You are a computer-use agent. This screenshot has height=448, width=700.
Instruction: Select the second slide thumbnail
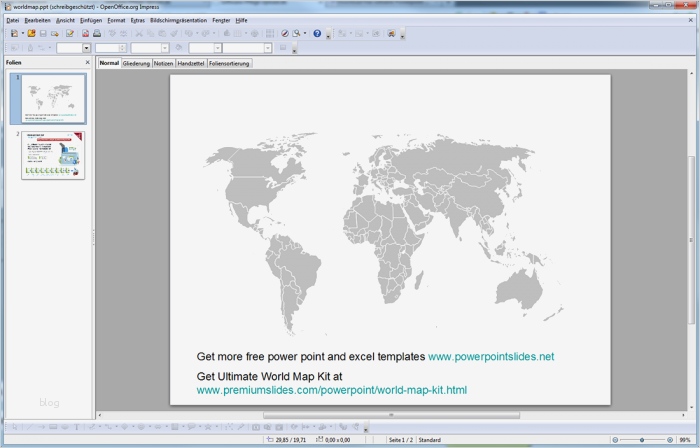coord(53,154)
